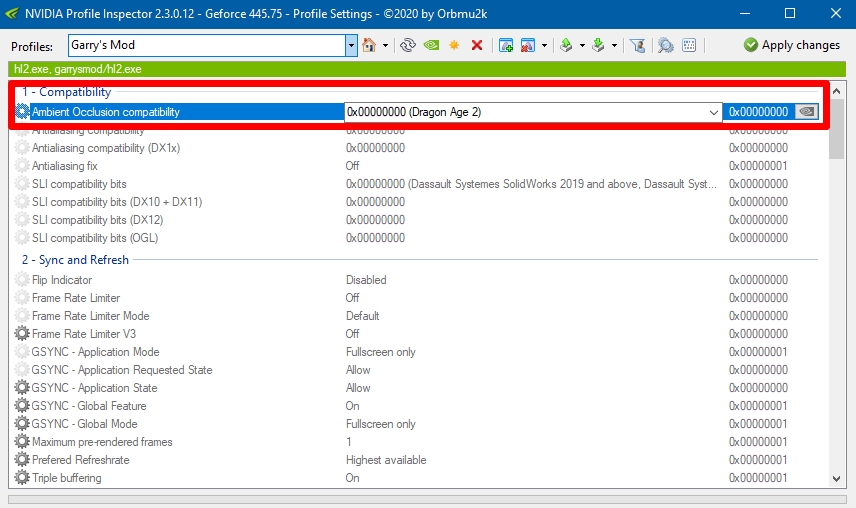The image size is (856, 508).
Task: Click the remove application from profile icon
Action: [528, 45]
